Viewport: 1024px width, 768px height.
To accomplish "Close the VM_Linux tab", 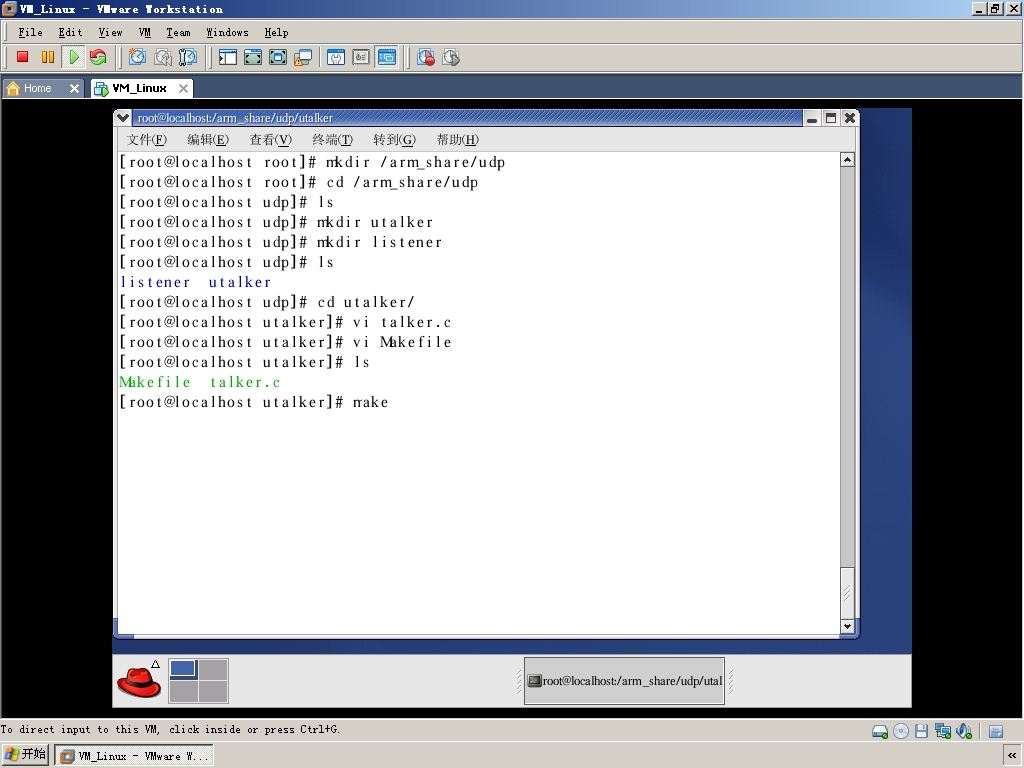I will coord(184,88).
